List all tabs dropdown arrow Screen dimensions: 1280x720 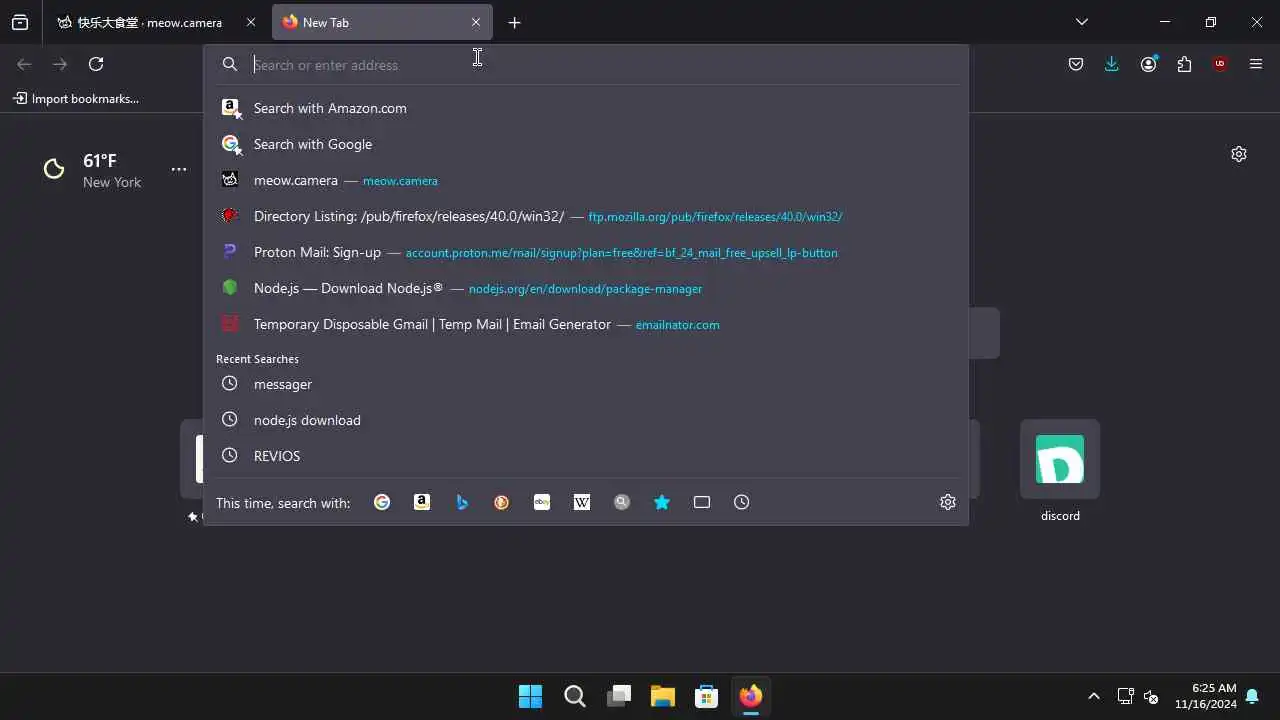point(1082,22)
